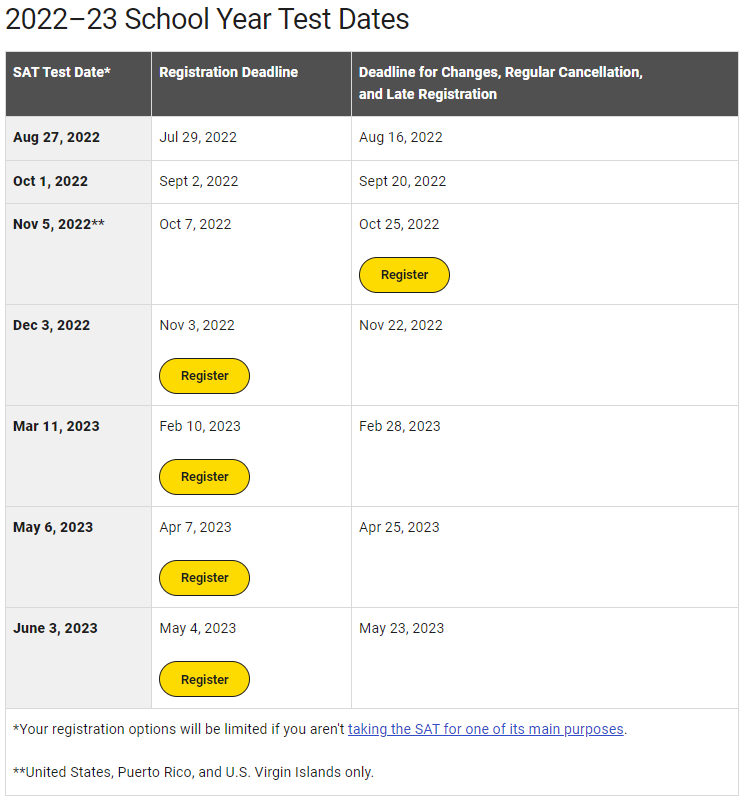Click Register button for Nov 5, 2022 test

(404, 275)
